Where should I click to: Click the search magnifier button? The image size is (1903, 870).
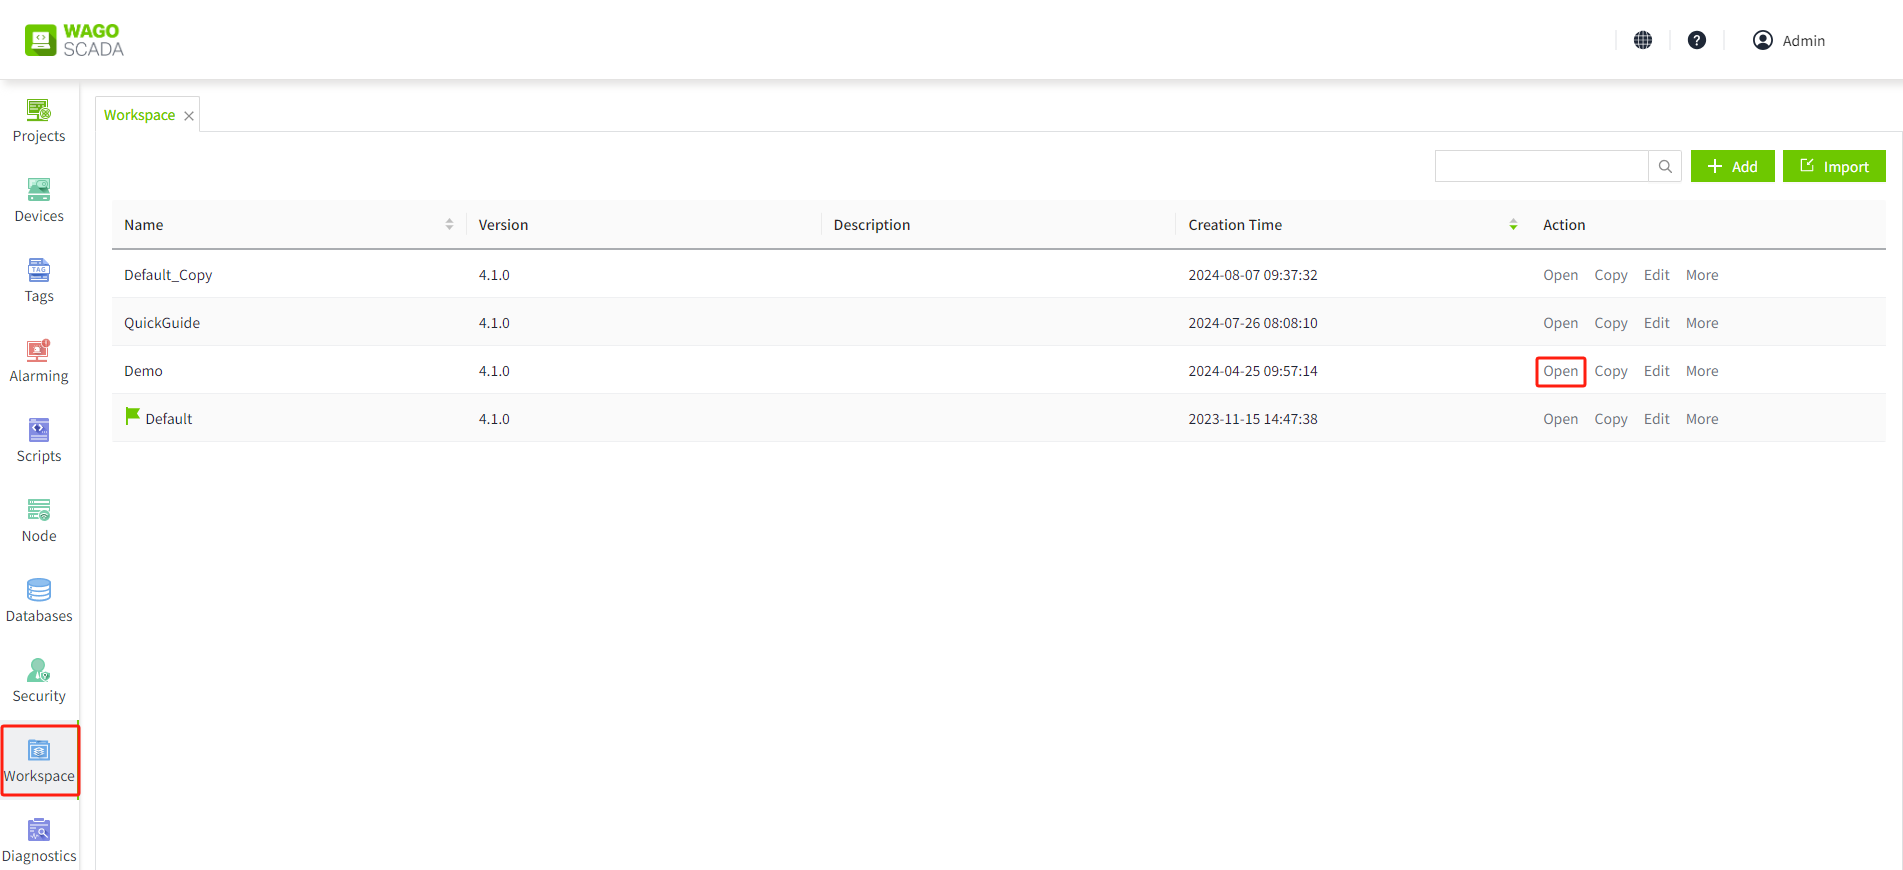tap(1665, 167)
